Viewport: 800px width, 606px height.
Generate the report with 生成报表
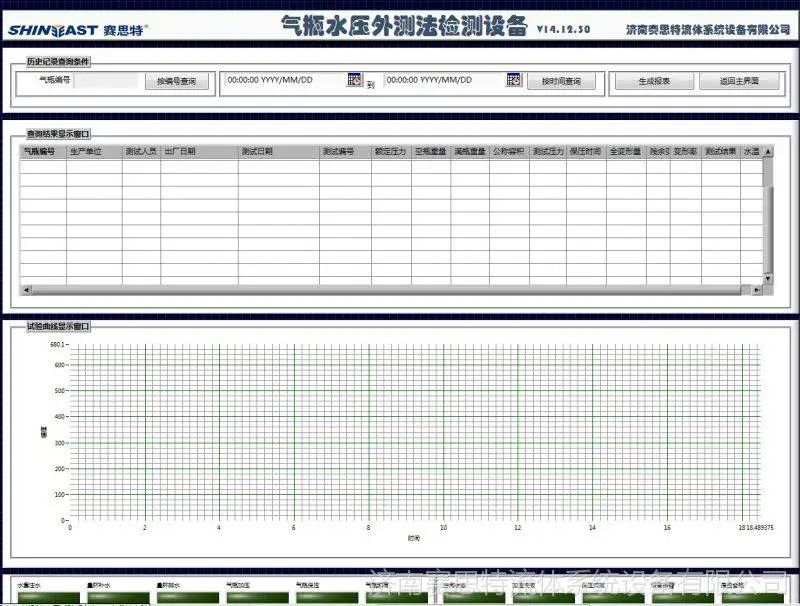tap(654, 81)
